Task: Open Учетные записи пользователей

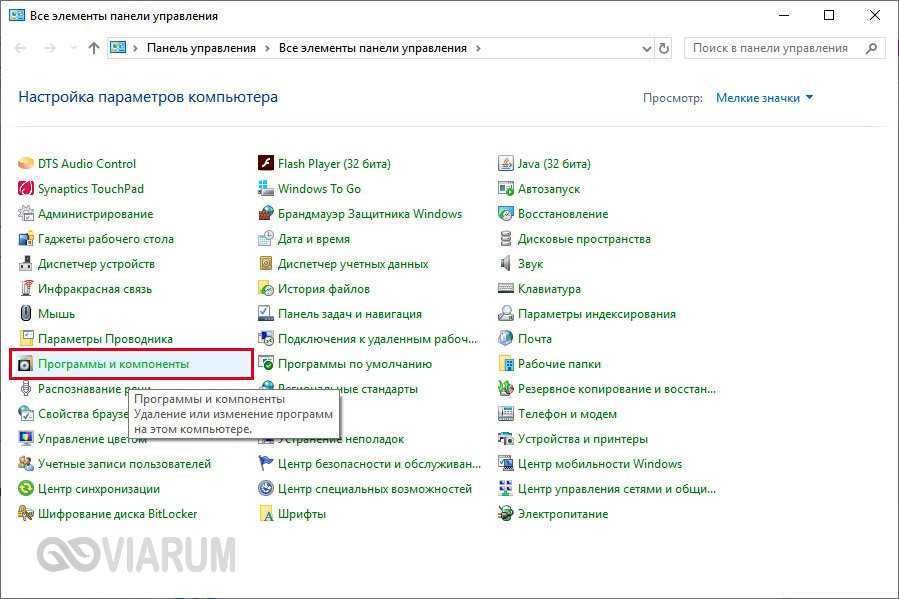Action: (x=124, y=464)
